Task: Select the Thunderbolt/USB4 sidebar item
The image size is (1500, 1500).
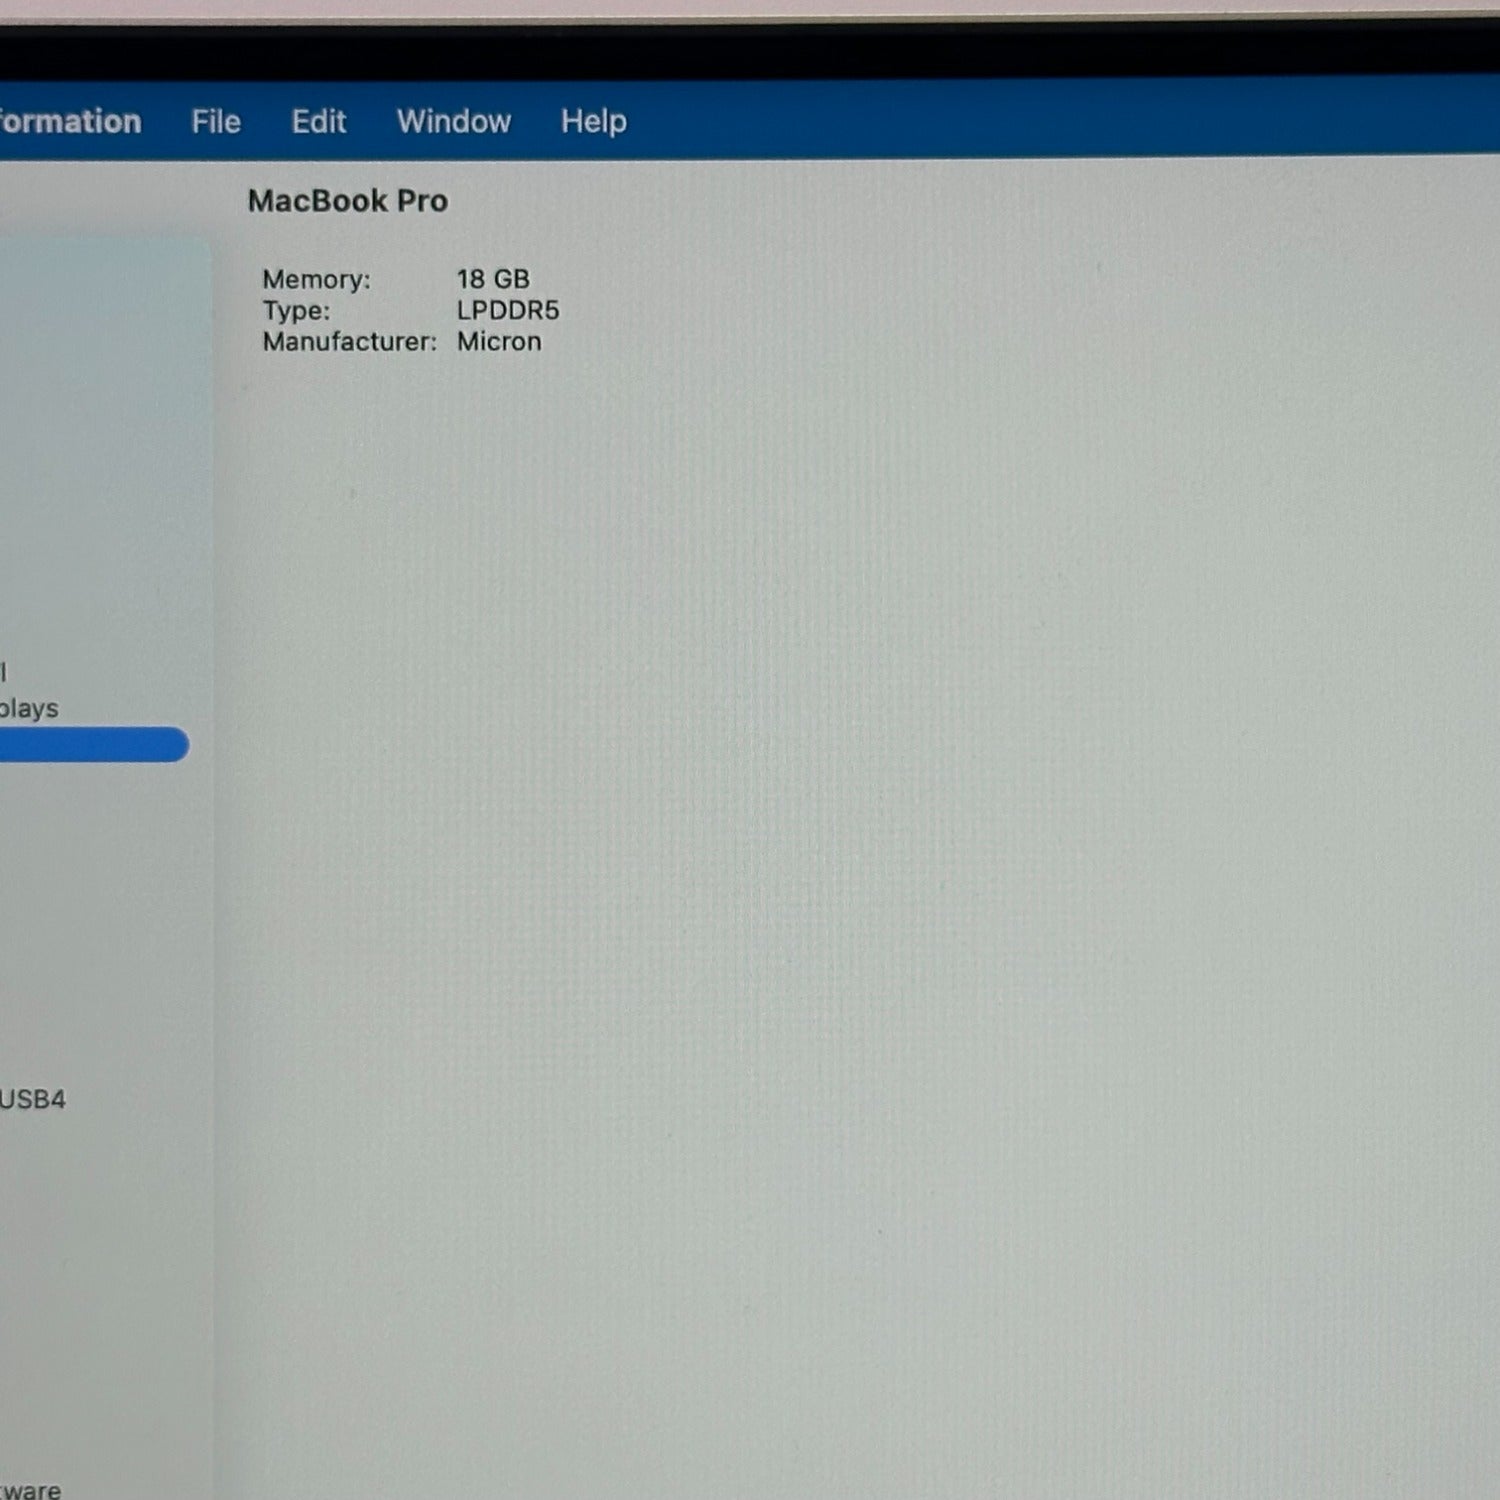Action: click(x=32, y=1099)
